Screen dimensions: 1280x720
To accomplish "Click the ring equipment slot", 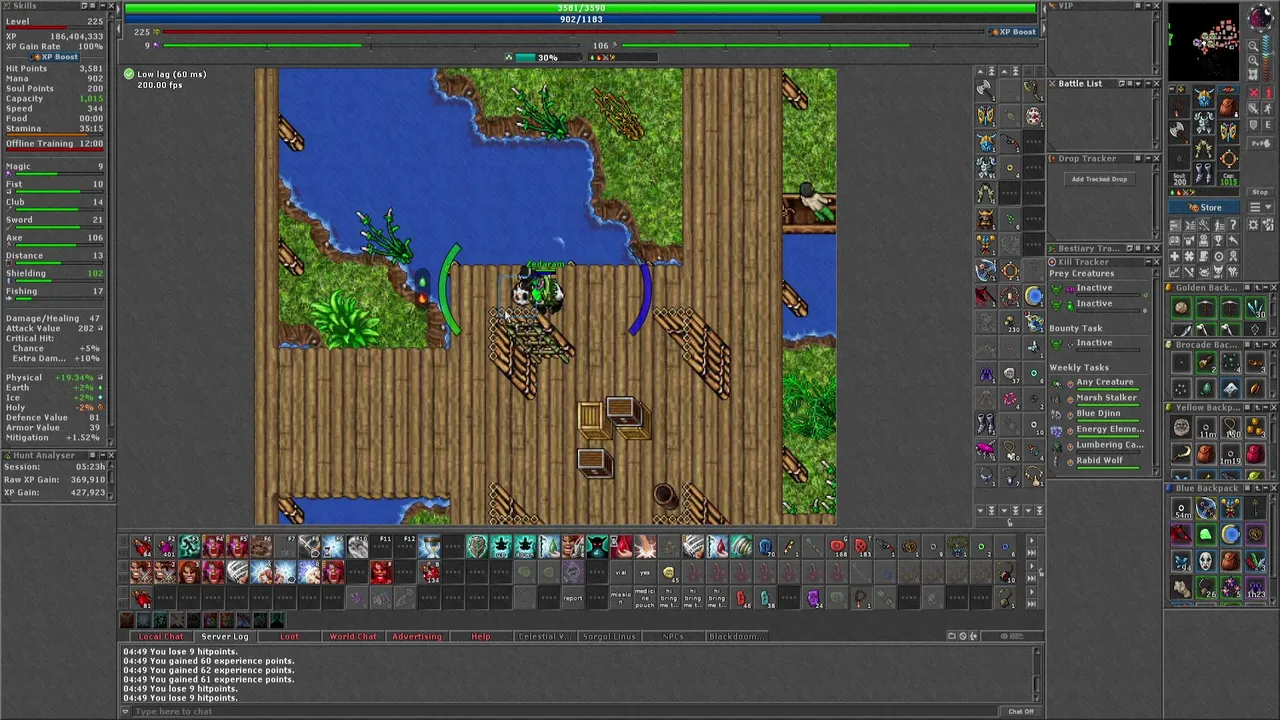I will click(1228, 158).
